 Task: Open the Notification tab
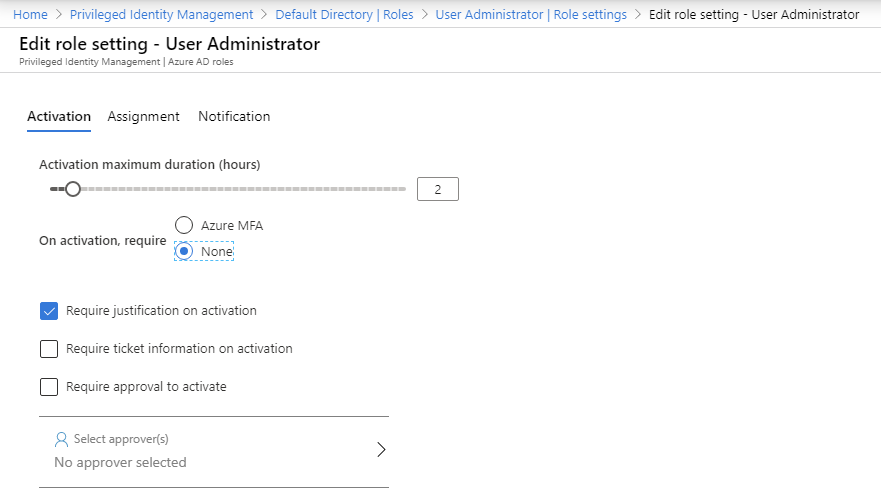[234, 116]
